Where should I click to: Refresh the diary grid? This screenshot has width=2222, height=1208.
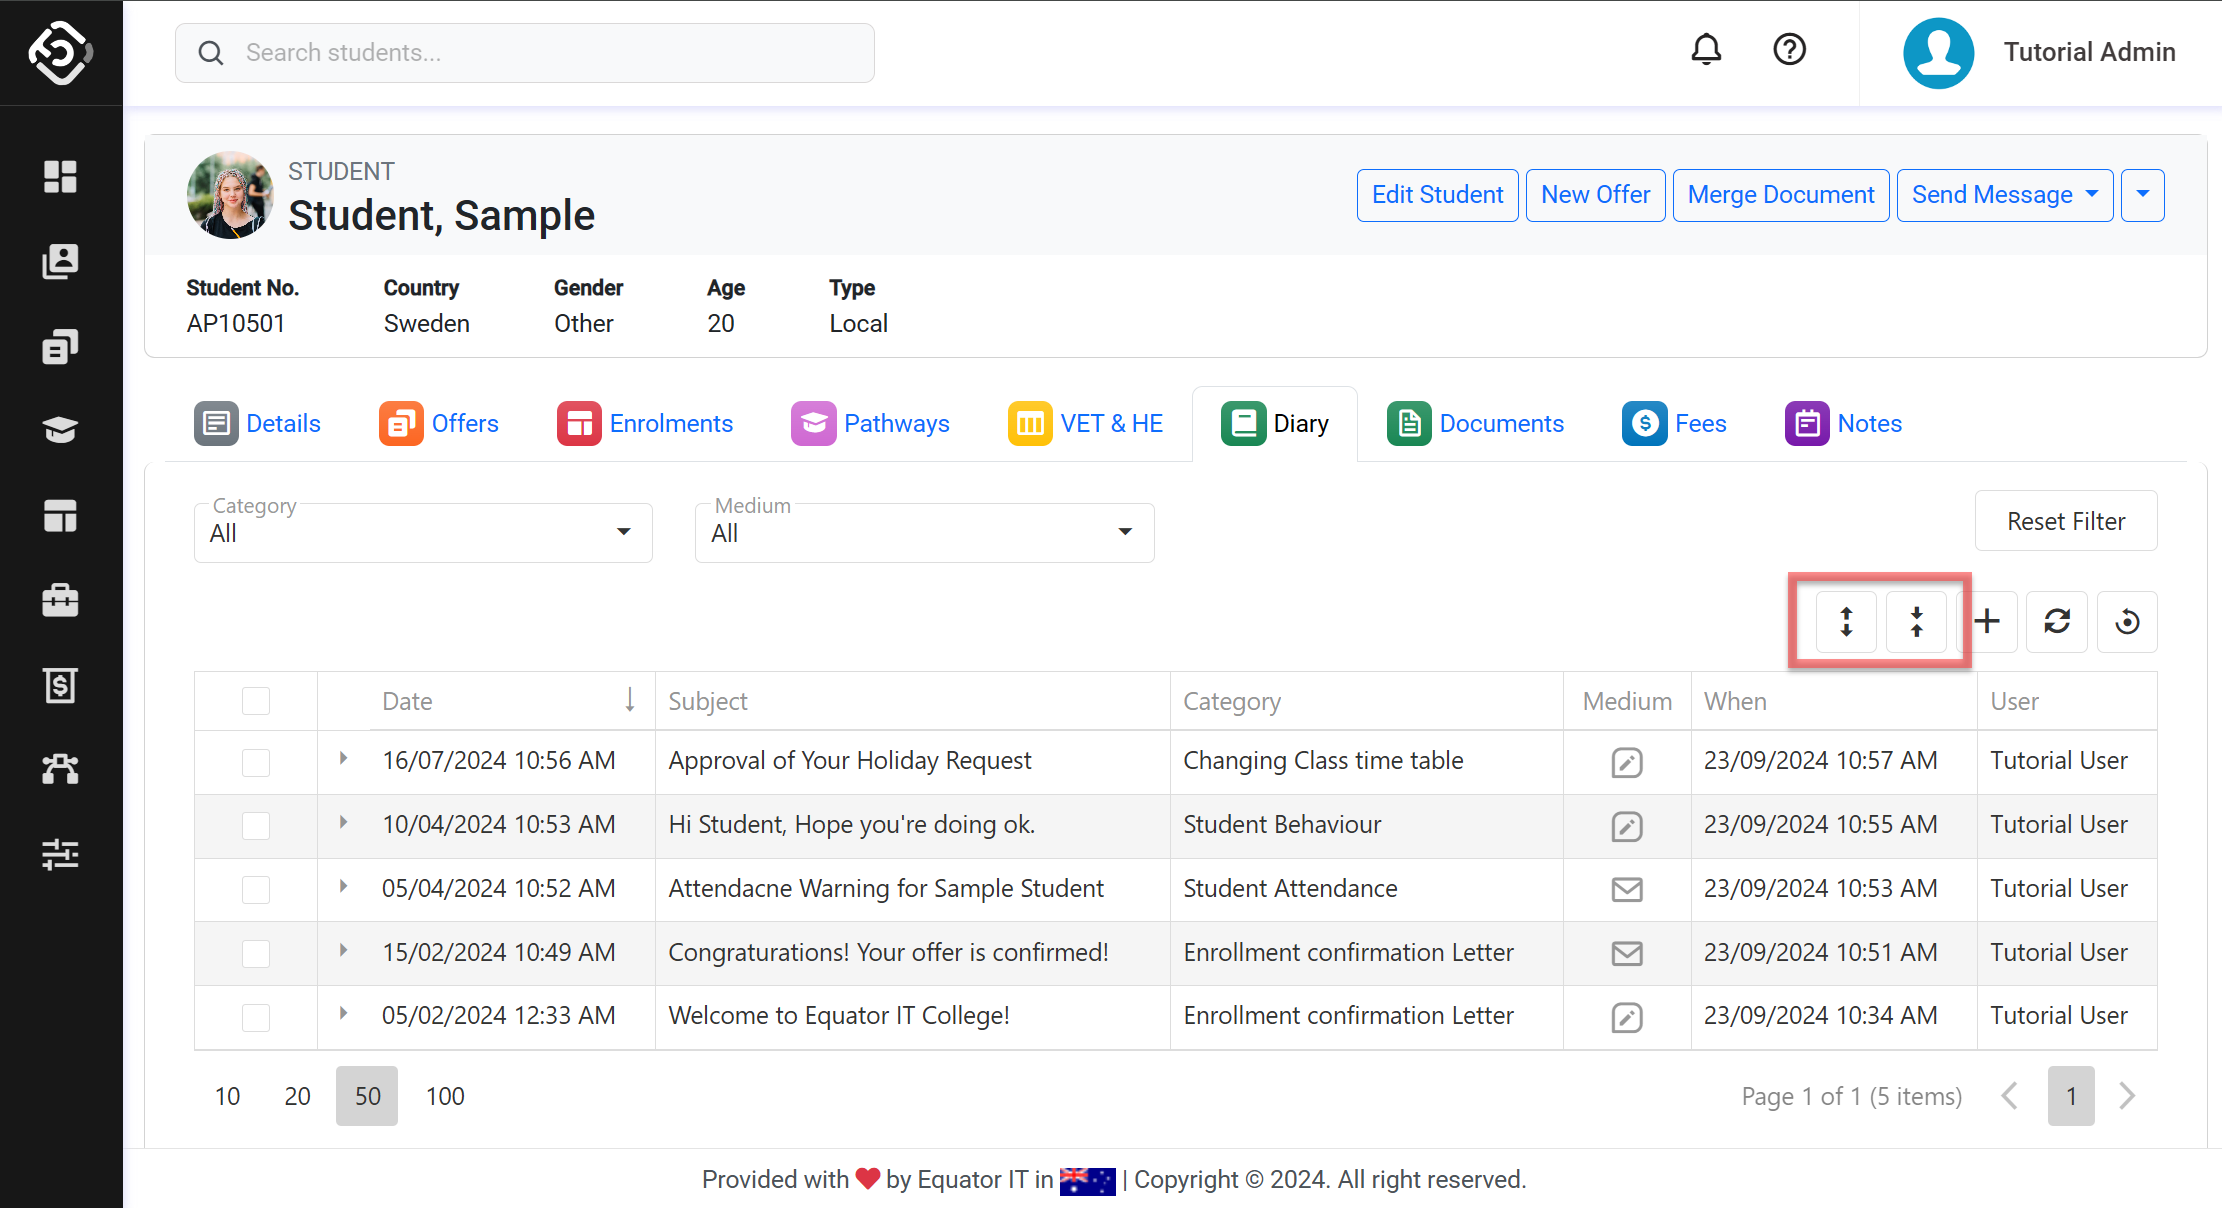[x=2057, y=622]
